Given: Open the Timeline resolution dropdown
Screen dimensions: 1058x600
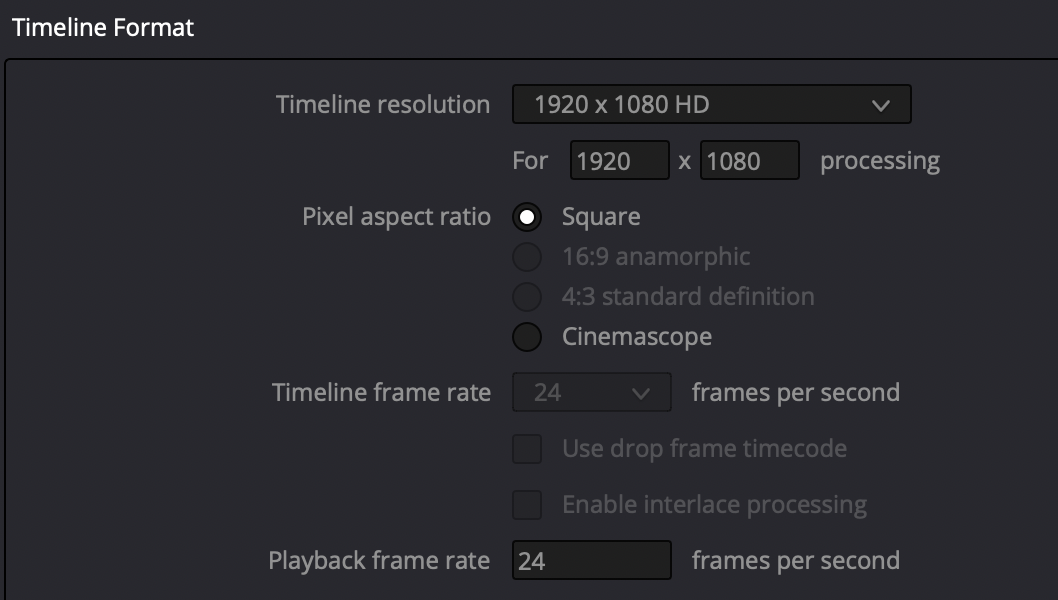Looking at the screenshot, I should tap(710, 104).
